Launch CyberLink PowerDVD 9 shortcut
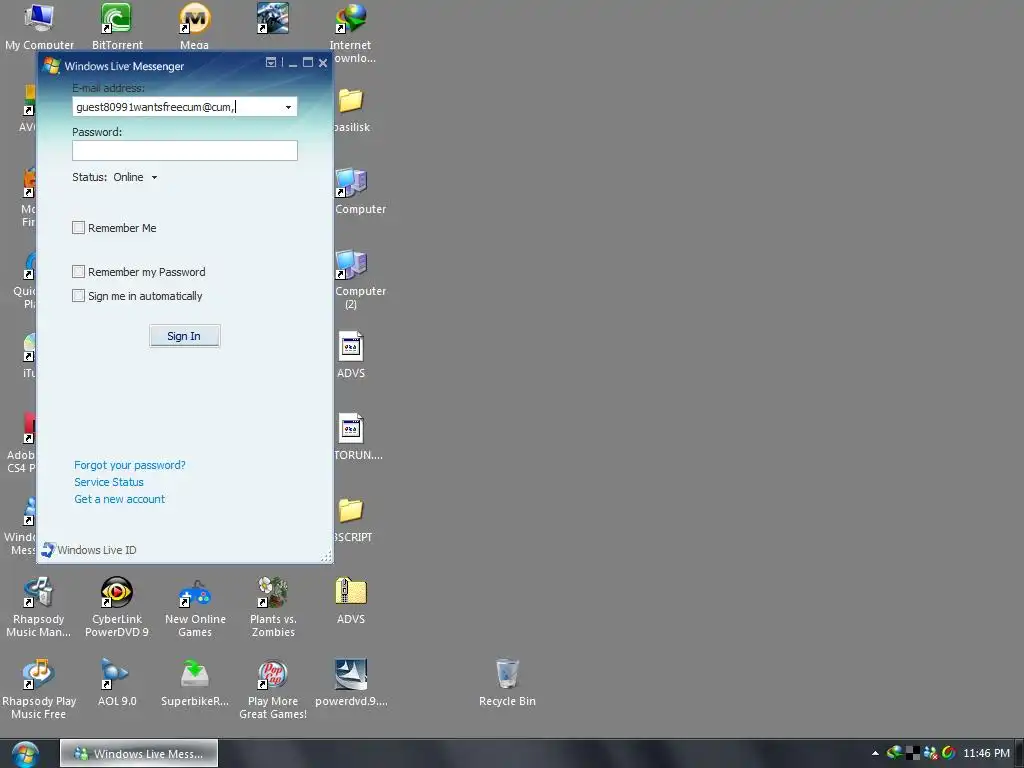 tap(117, 607)
